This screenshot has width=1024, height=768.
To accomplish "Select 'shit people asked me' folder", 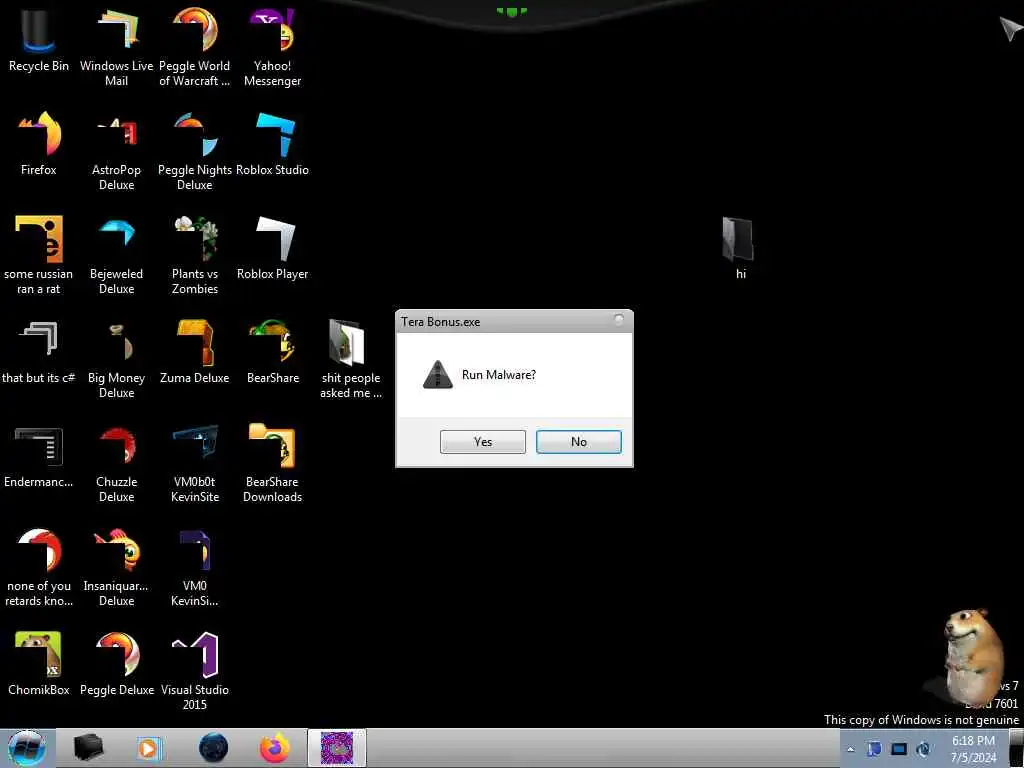I will click(351, 359).
